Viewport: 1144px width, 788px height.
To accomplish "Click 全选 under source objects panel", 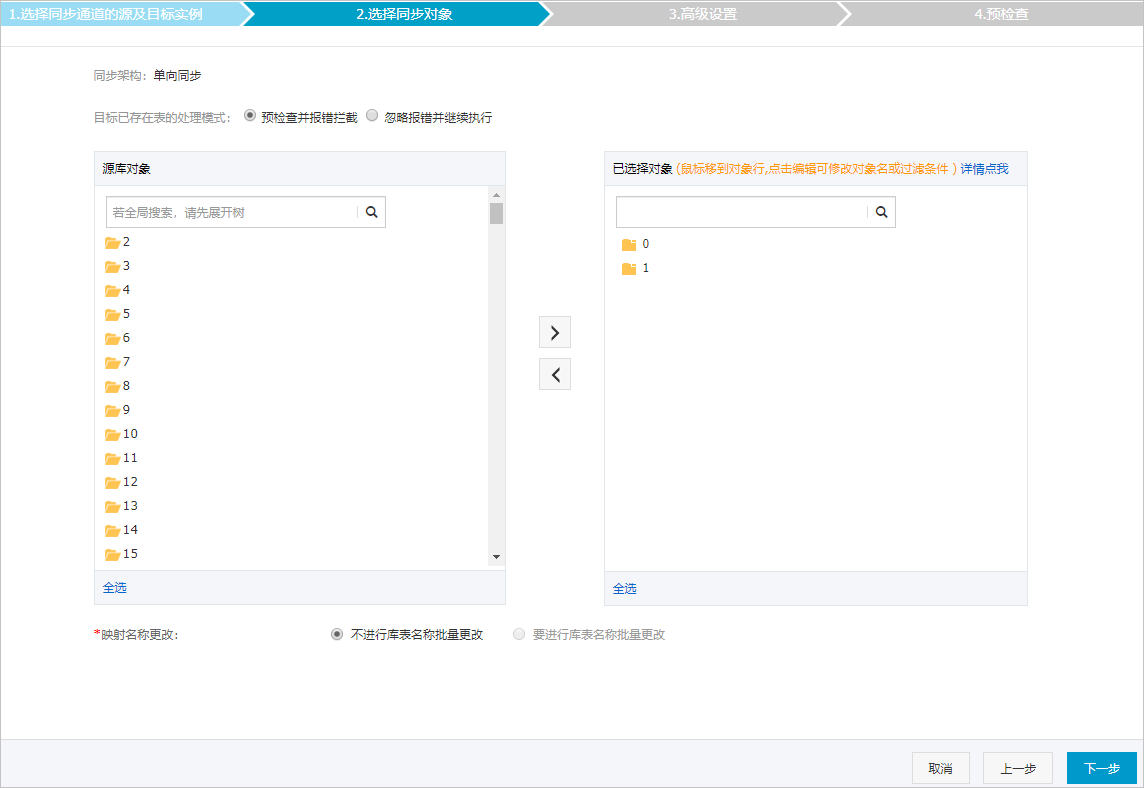I will click(115, 587).
